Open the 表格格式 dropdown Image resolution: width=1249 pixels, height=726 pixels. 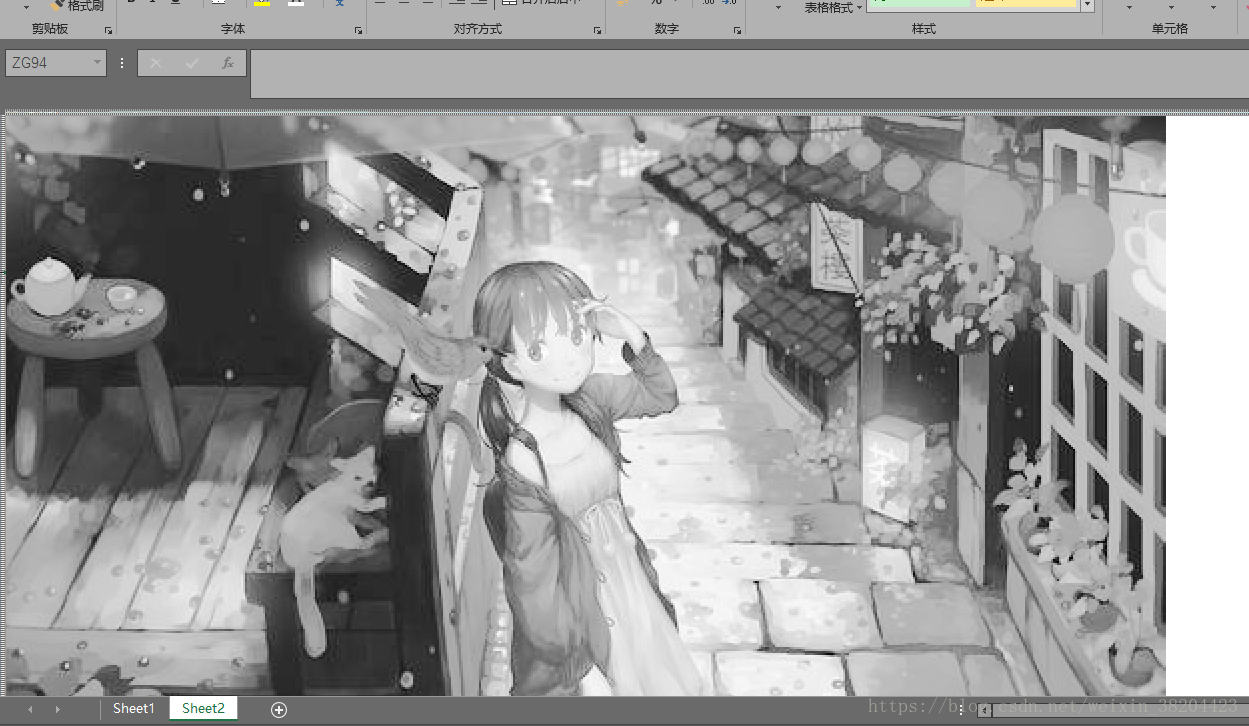(x=832, y=8)
